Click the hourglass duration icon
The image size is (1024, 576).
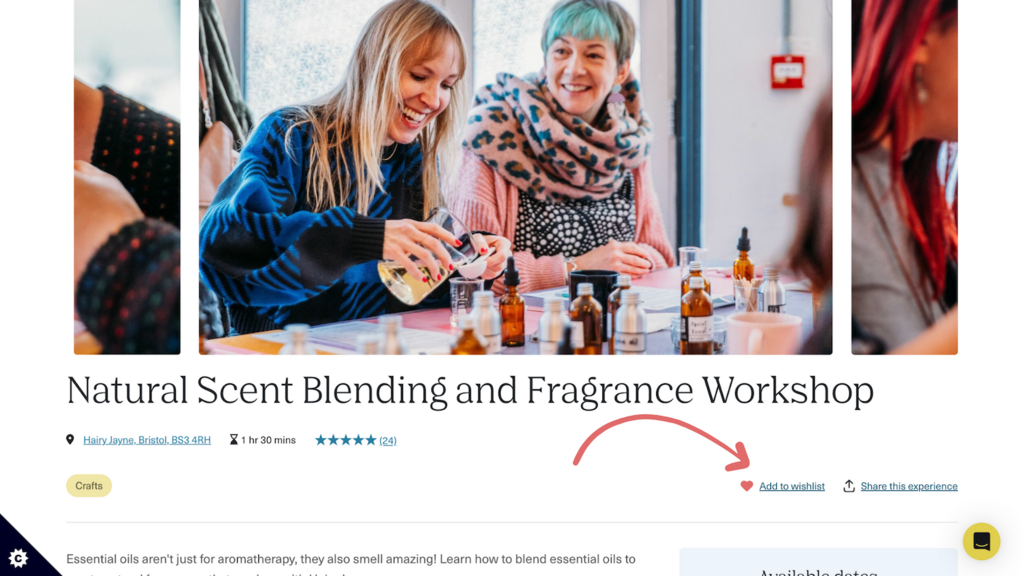pyautogui.click(x=234, y=440)
